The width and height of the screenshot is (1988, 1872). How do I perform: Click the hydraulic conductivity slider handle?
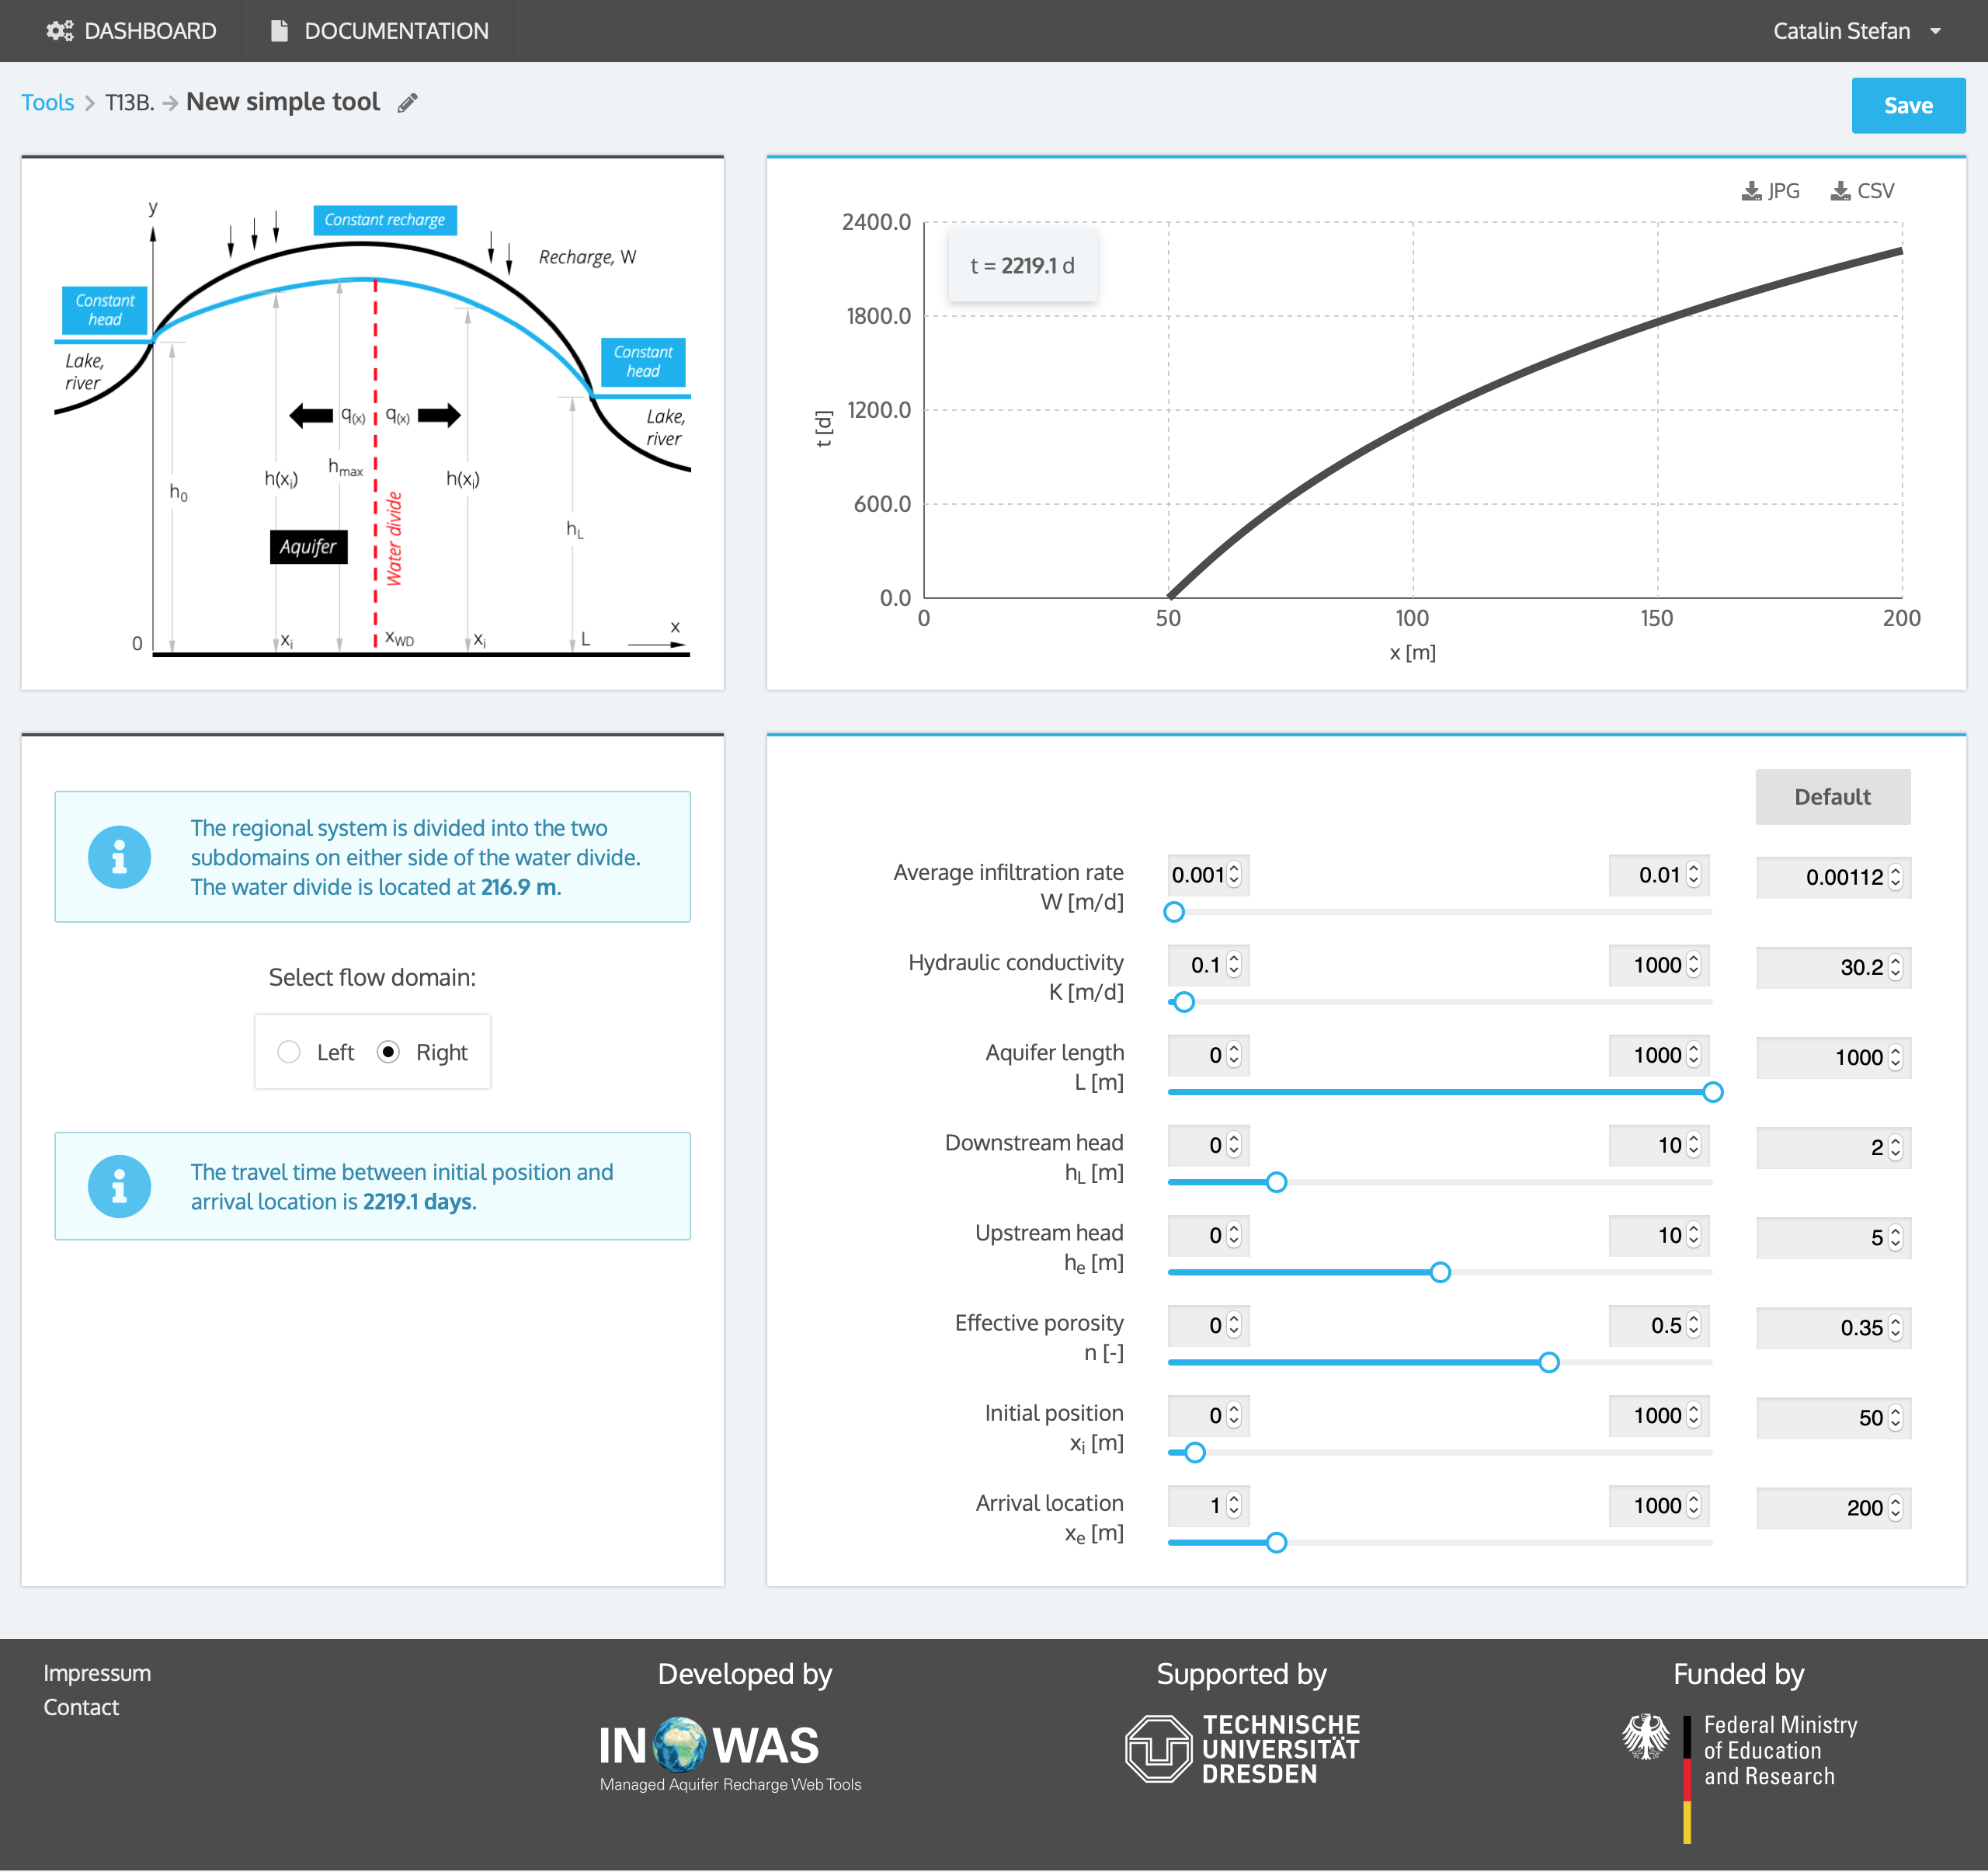coord(1184,1002)
